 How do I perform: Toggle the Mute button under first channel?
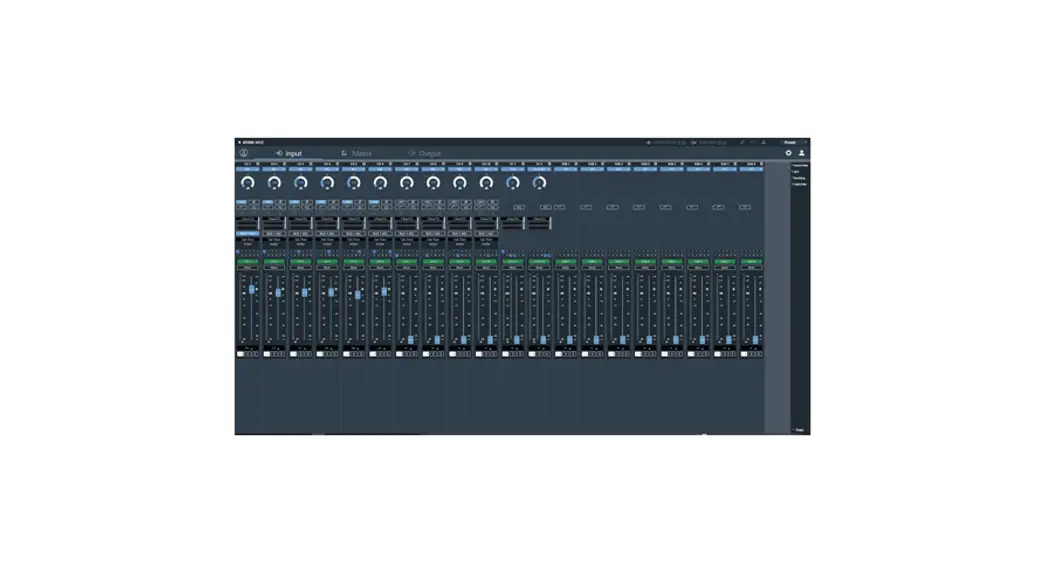coord(247,268)
